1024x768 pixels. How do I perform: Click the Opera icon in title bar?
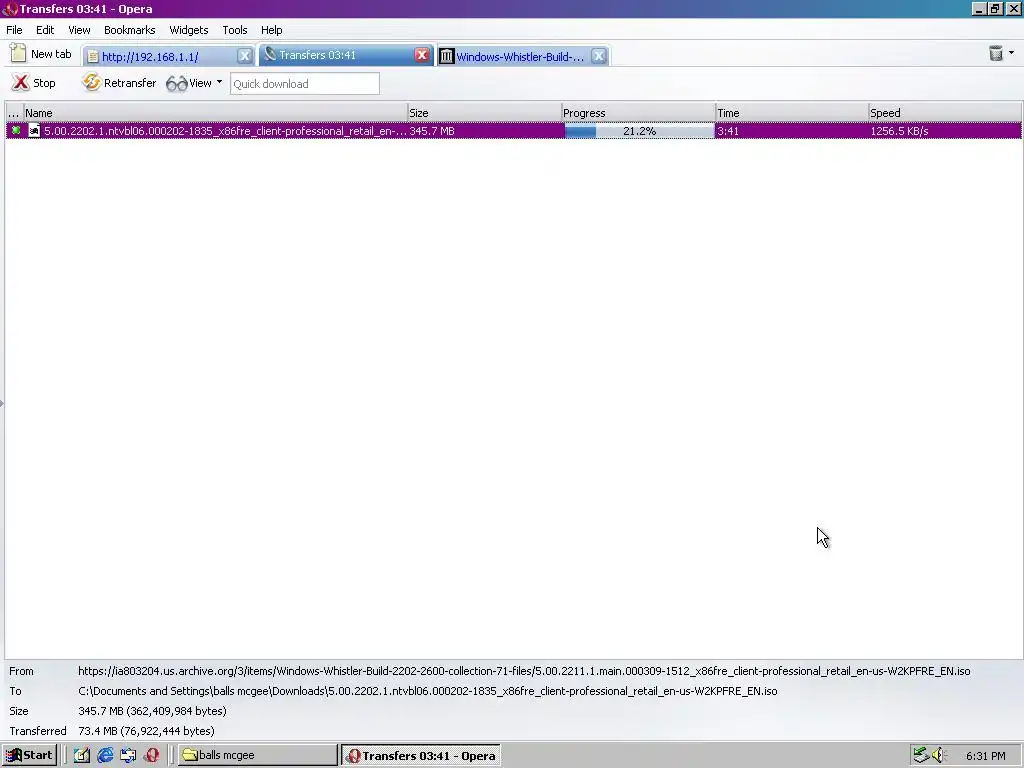(x=9, y=9)
